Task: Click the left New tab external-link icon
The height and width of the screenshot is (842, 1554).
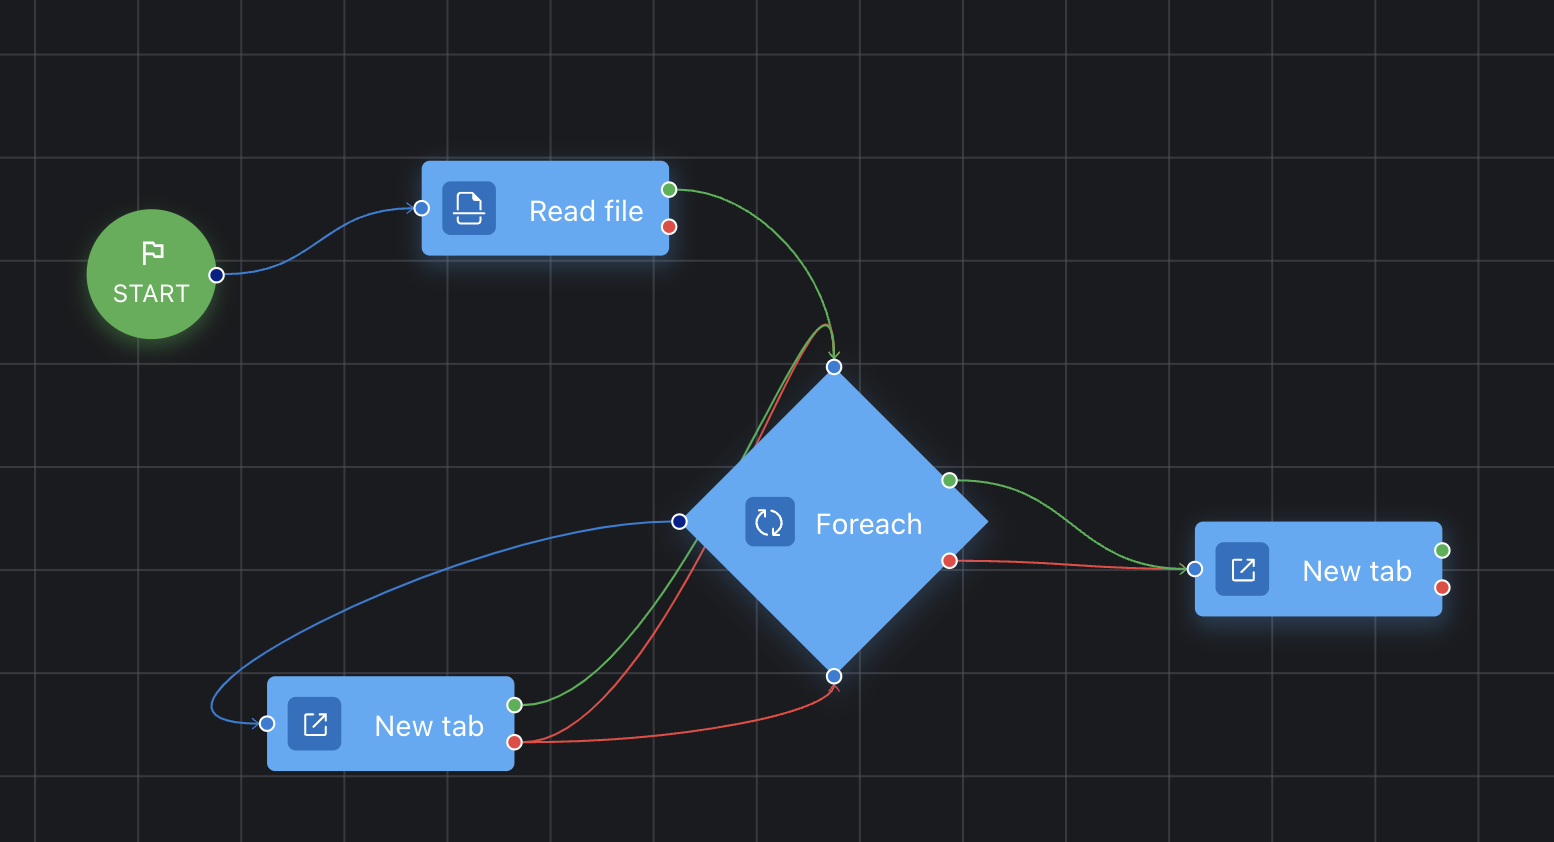Action: pos(315,723)
